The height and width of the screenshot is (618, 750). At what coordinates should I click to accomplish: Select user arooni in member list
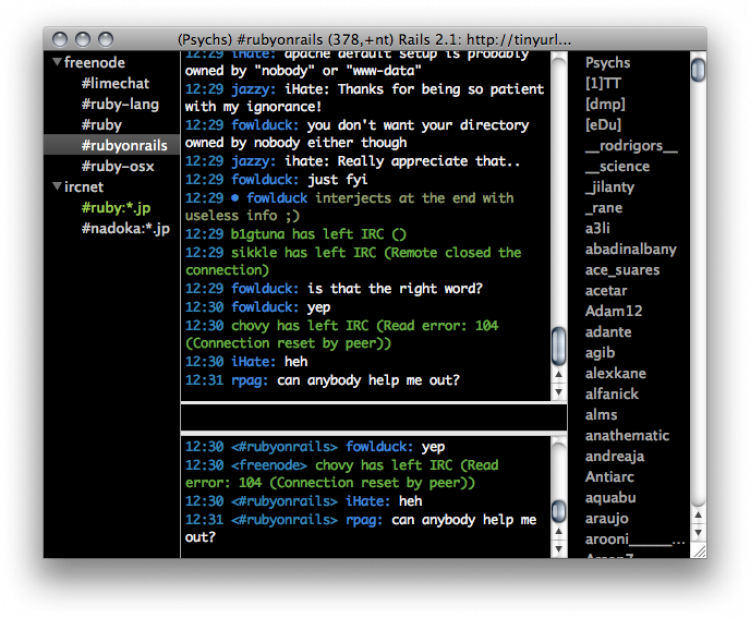[x=635, y=539]
